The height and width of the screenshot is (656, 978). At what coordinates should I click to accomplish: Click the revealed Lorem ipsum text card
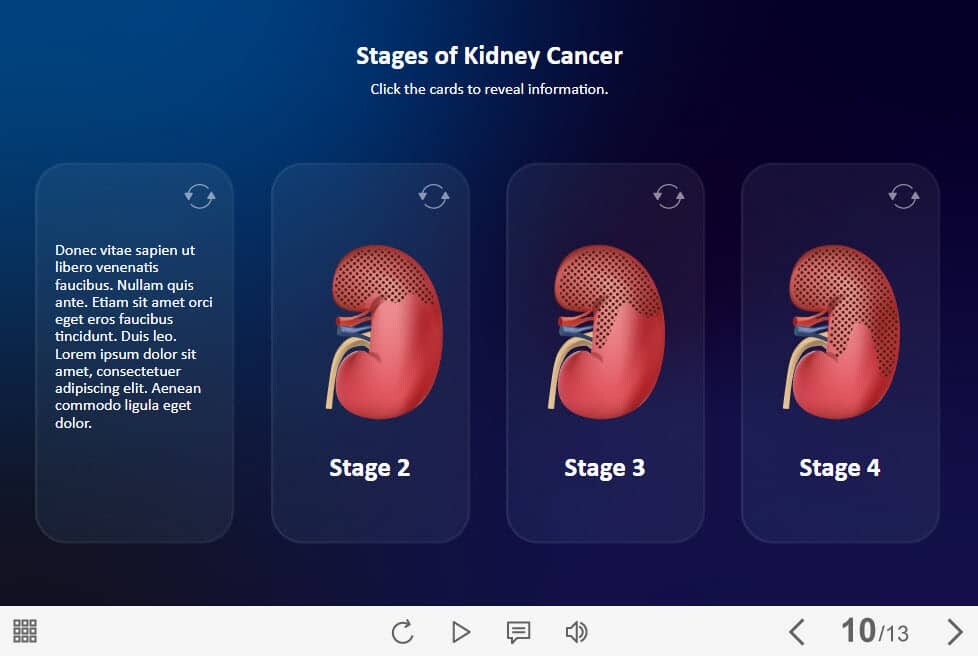(134, 336)
